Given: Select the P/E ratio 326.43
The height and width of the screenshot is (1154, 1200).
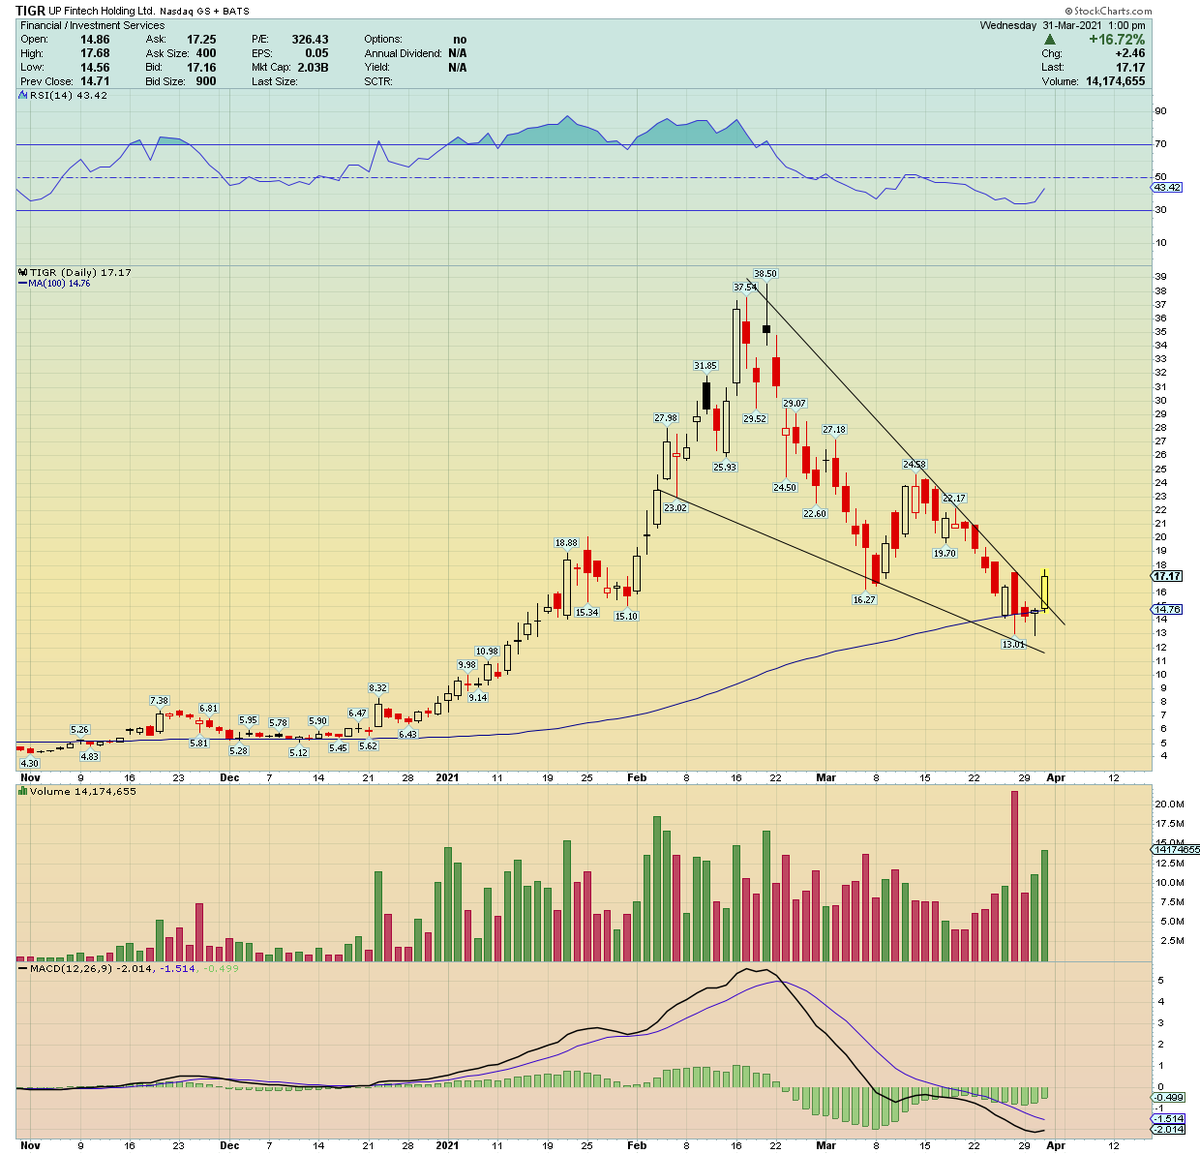Looking at the screenshot, I should tap(310, 40).
